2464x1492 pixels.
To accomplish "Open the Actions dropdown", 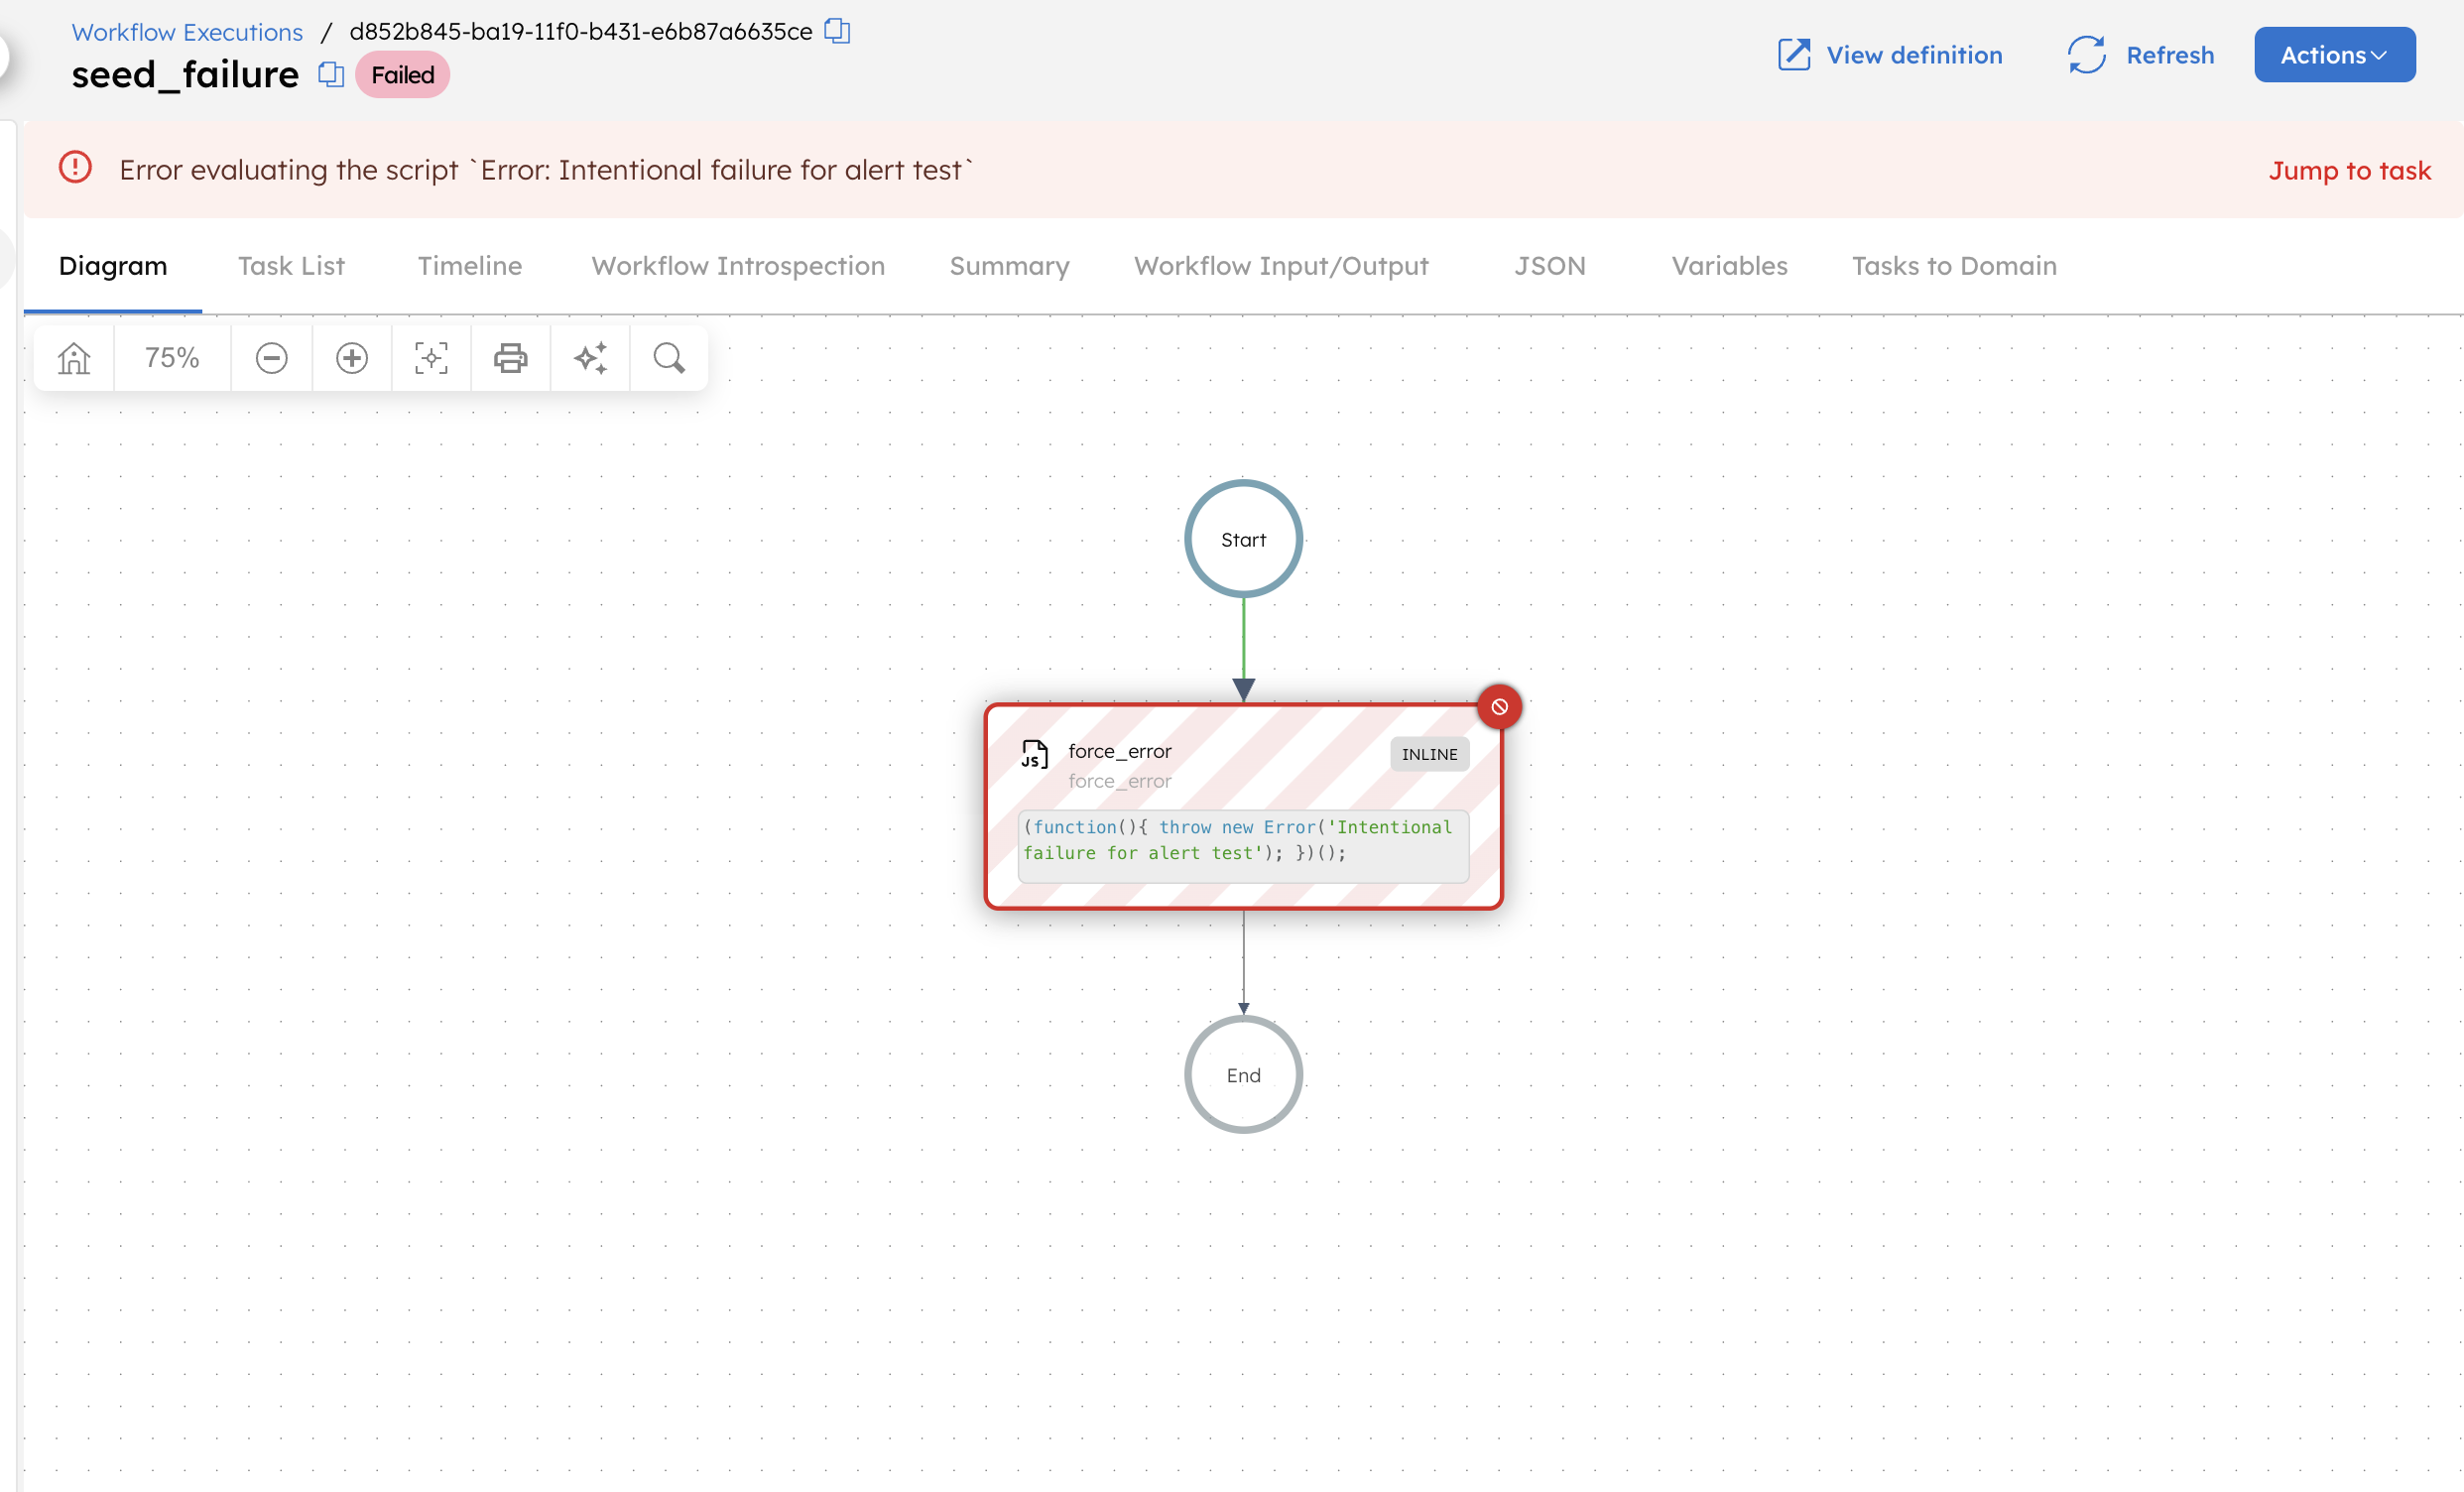I will (2334, 55).
